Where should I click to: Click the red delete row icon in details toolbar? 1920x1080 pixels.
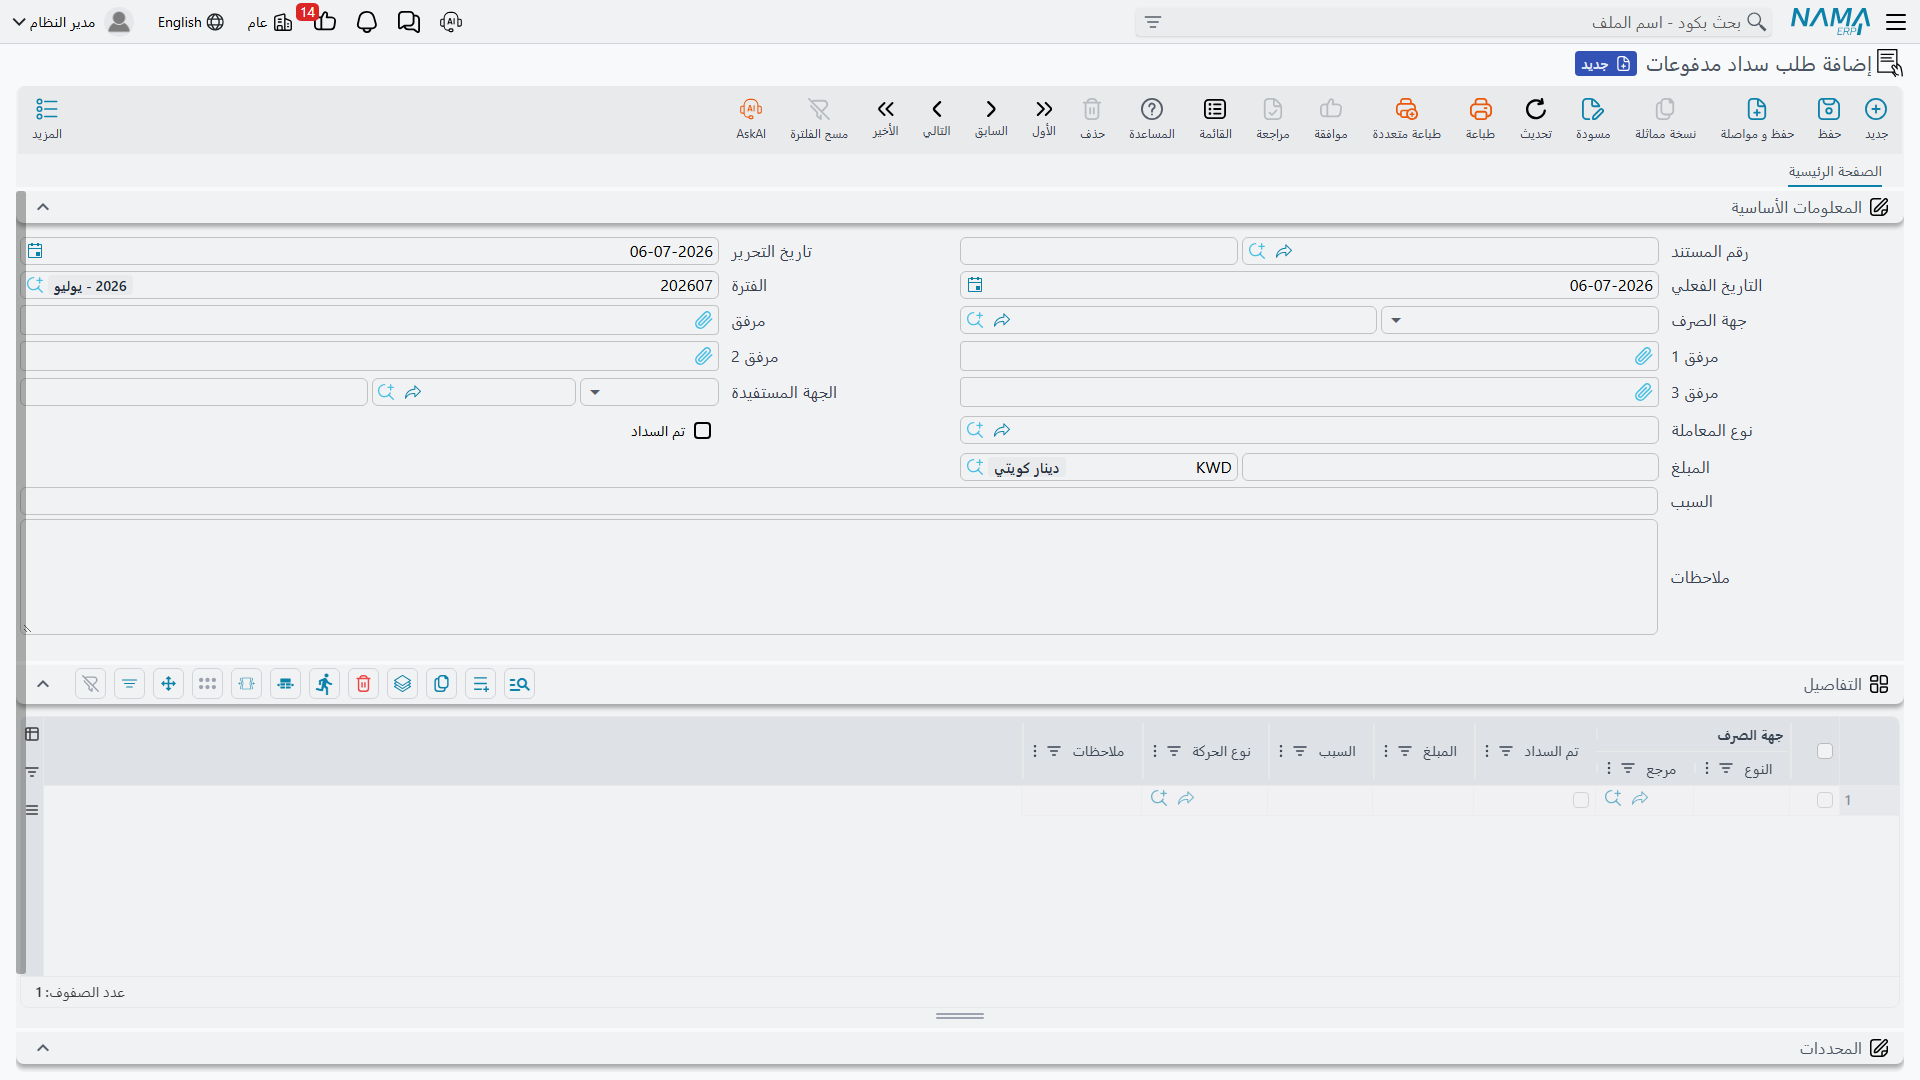click(363, 684)
